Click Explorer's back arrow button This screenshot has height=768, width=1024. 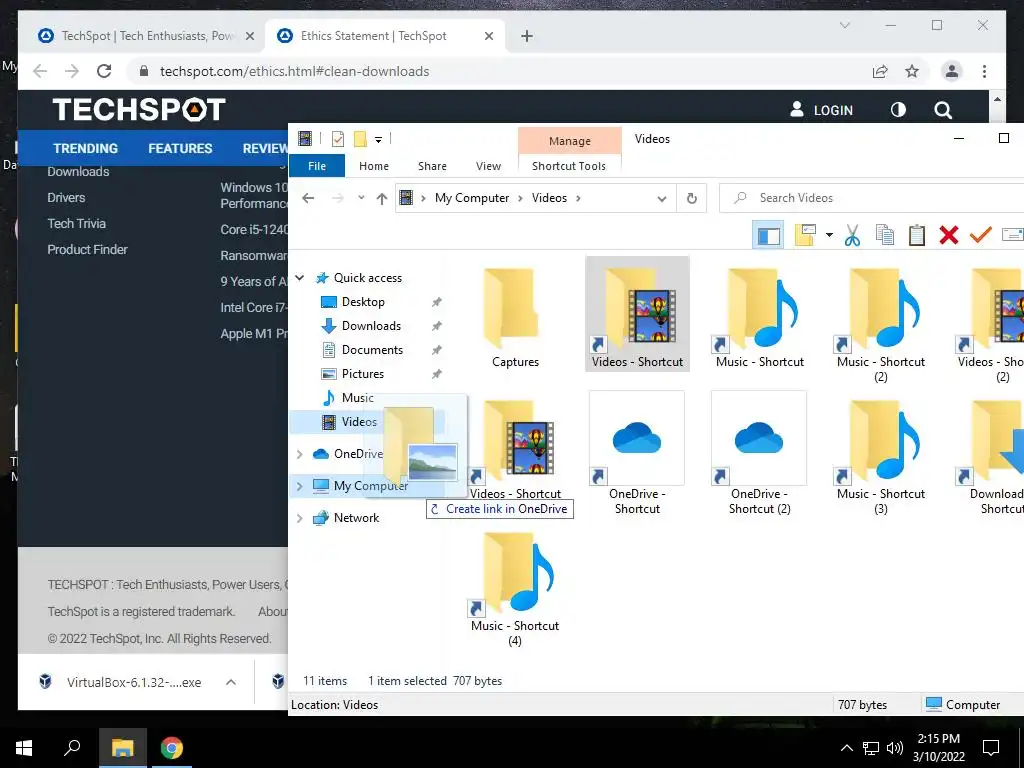(x=308, y=198)
